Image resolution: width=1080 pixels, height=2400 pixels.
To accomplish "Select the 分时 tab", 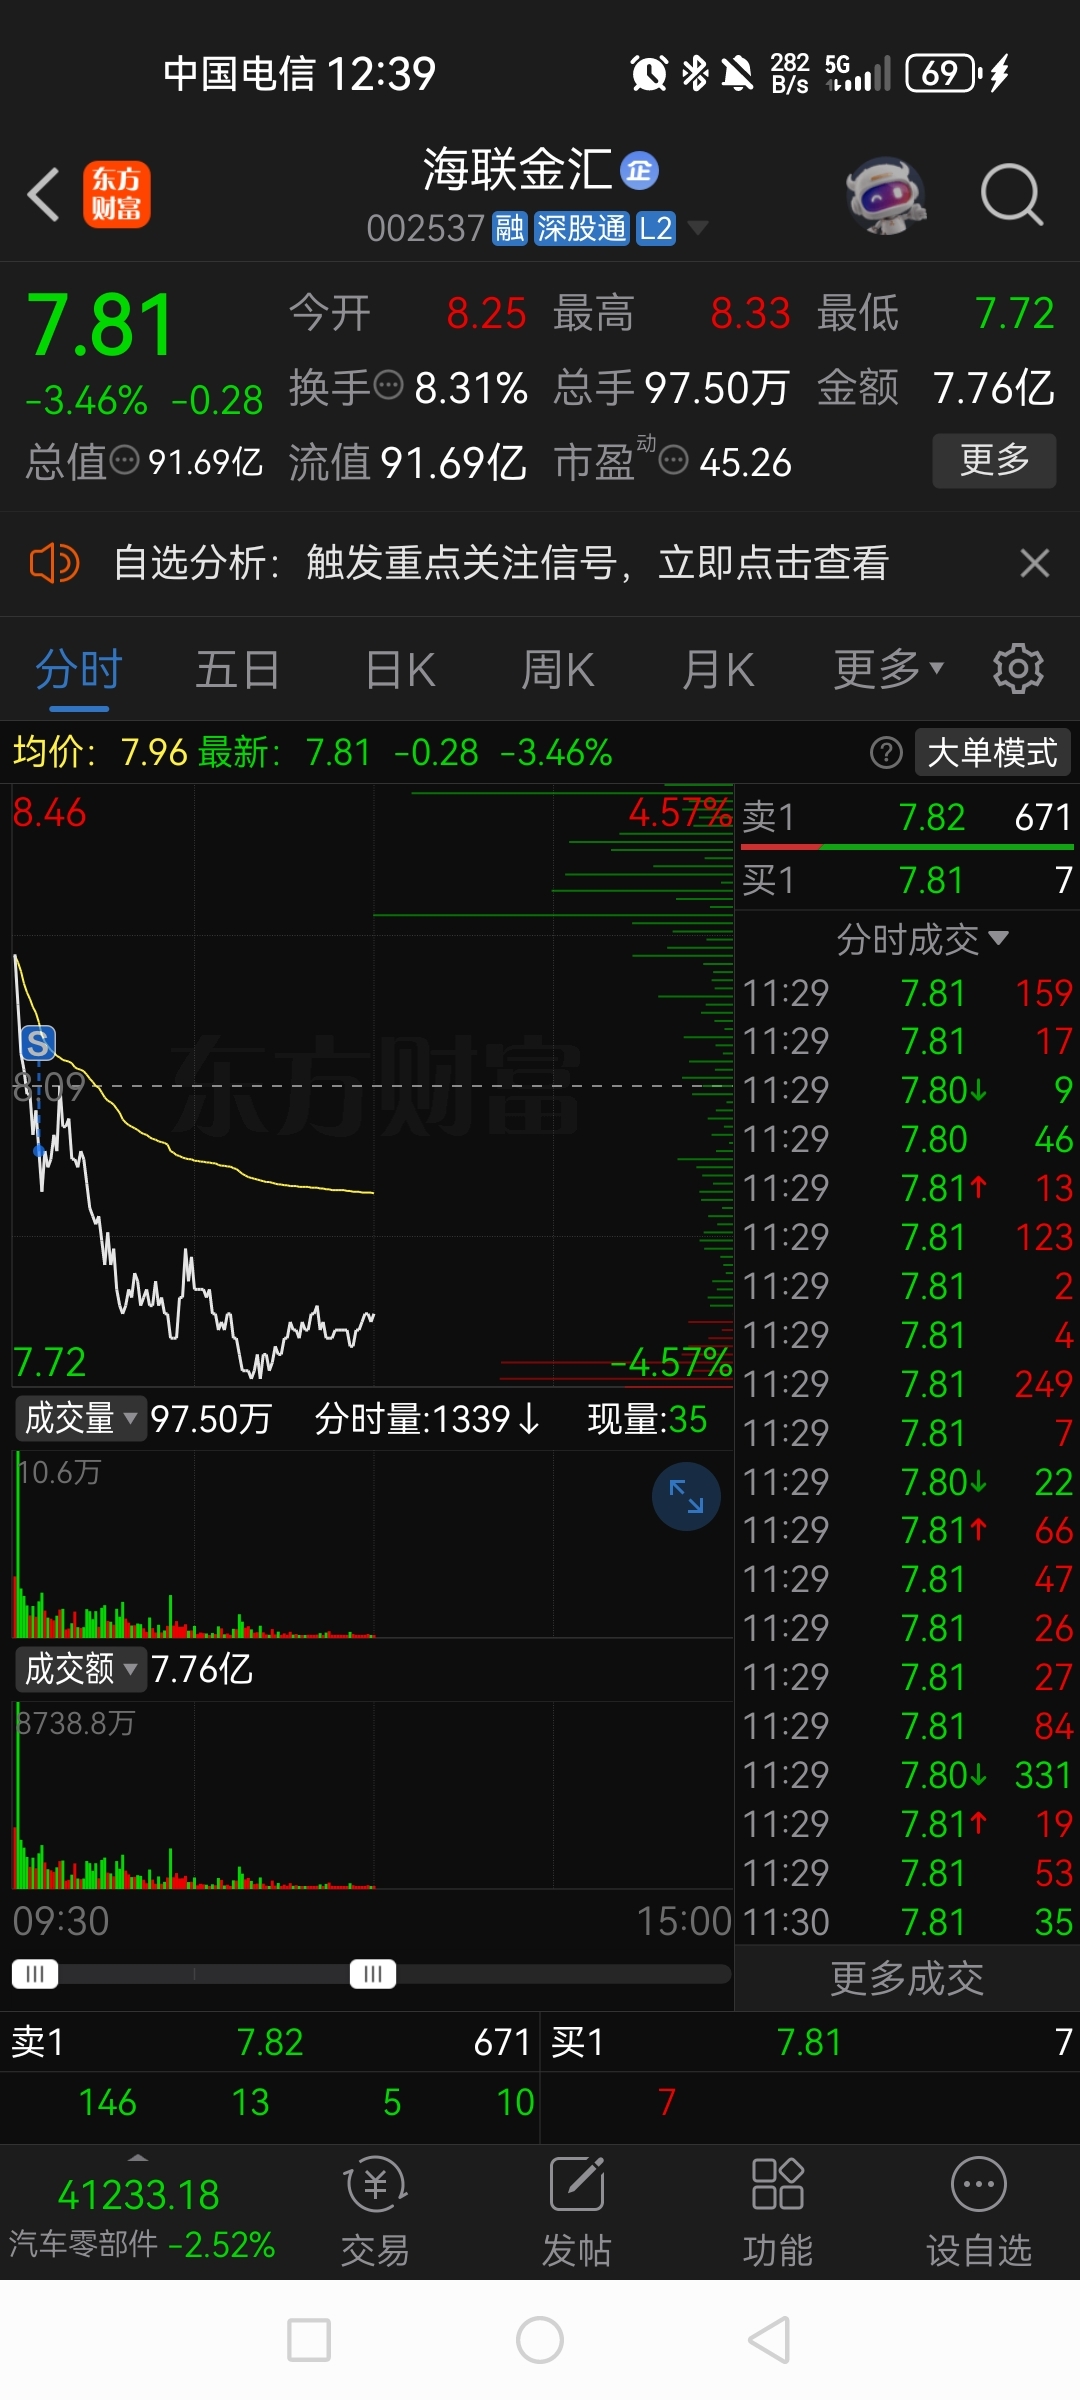I will tap(79, 670).
